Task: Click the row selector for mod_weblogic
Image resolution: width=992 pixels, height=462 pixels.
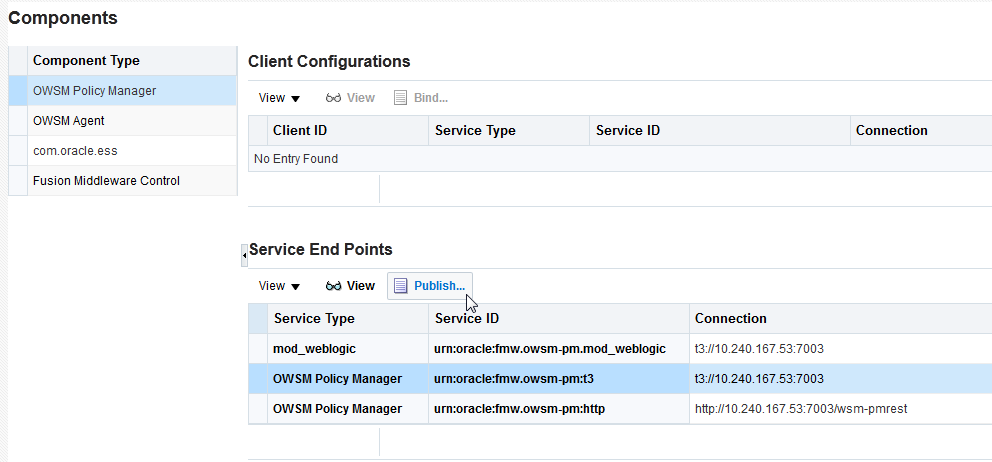Action: pyautogui.click(x=258, y=349)
